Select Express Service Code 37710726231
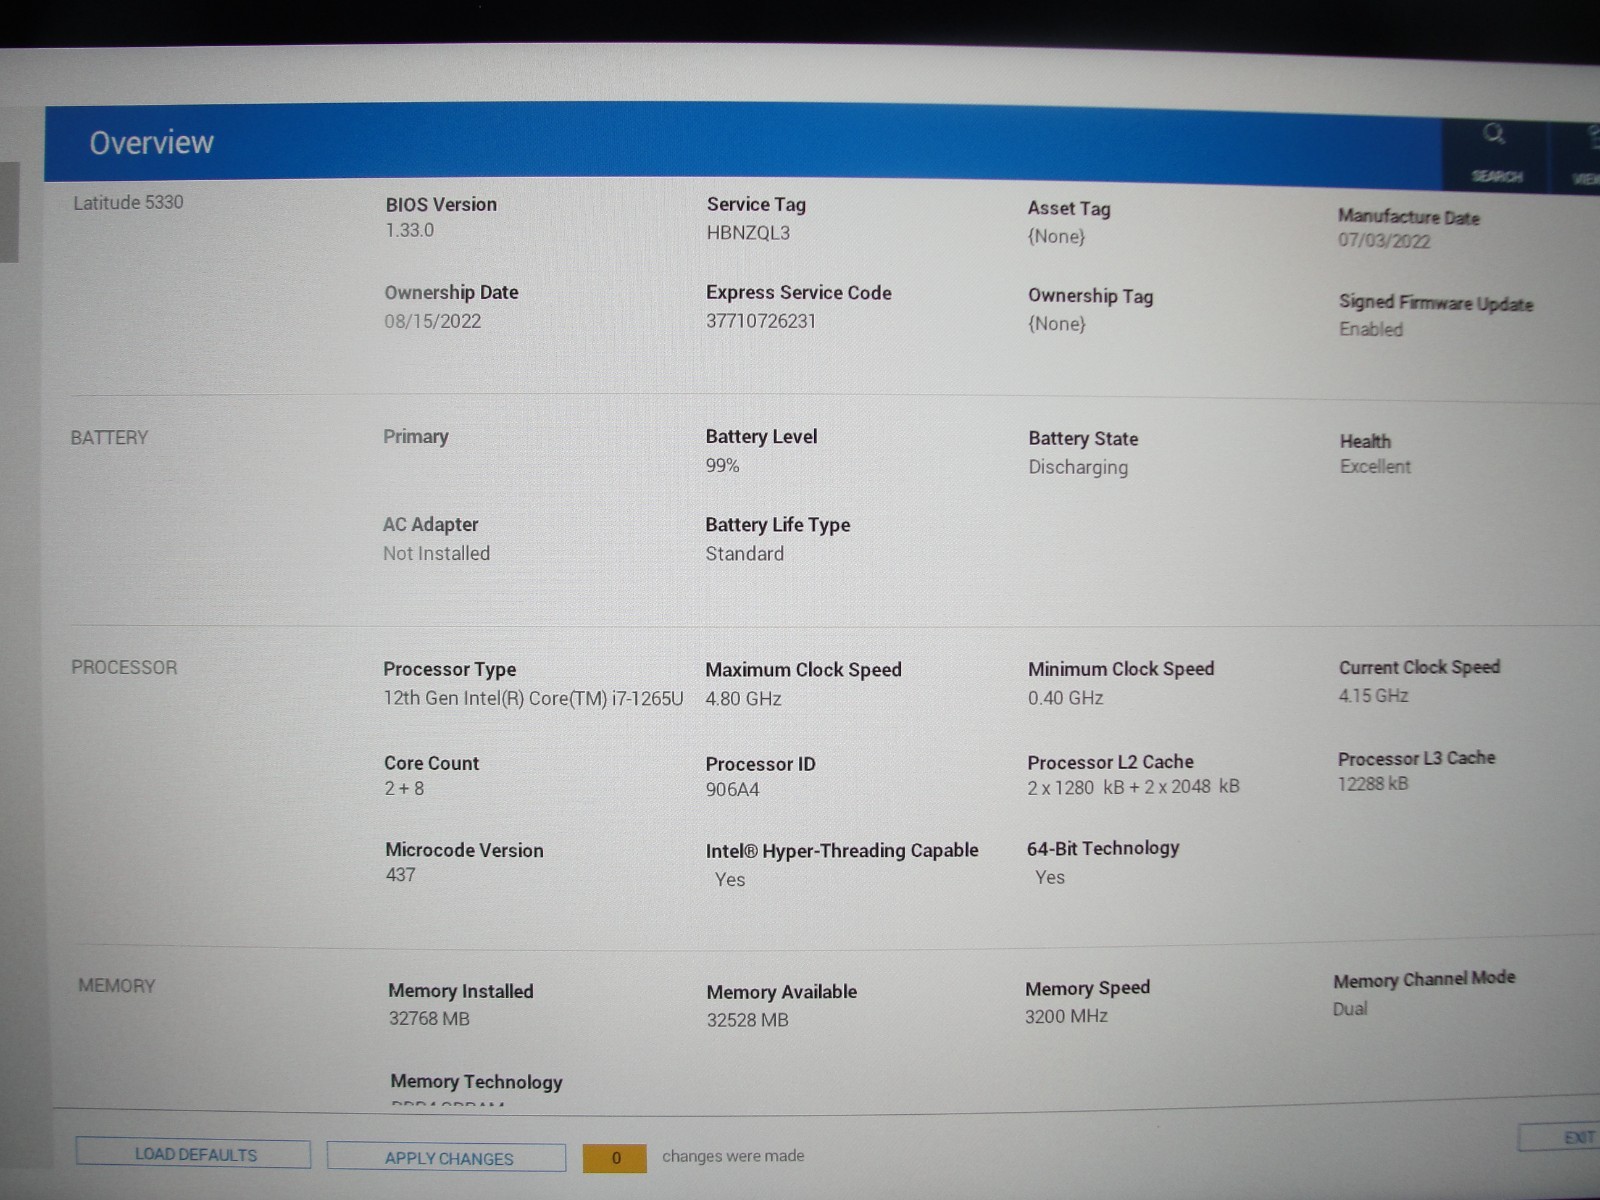Viewport: 1600px width, 1200px height. (x=761, y=321)
